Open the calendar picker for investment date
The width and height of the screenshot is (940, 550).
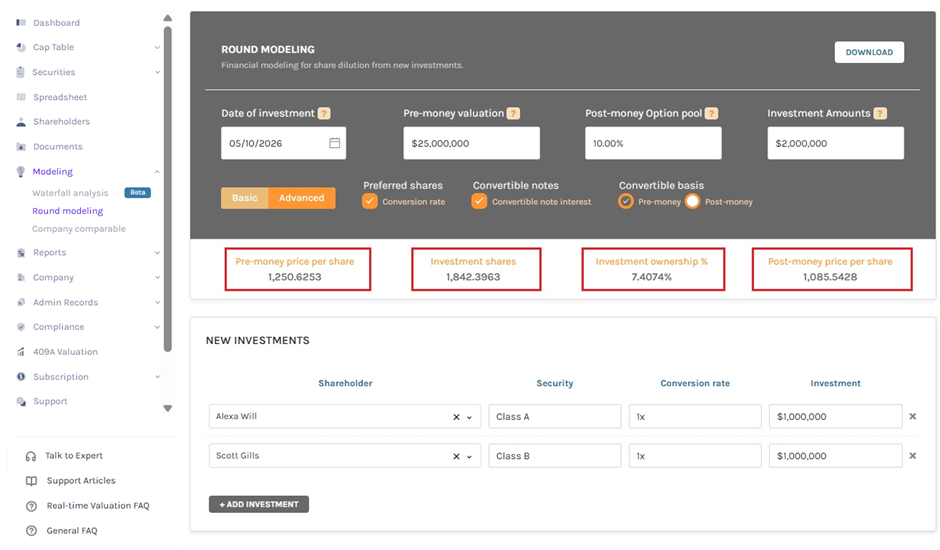coord(335,143)
